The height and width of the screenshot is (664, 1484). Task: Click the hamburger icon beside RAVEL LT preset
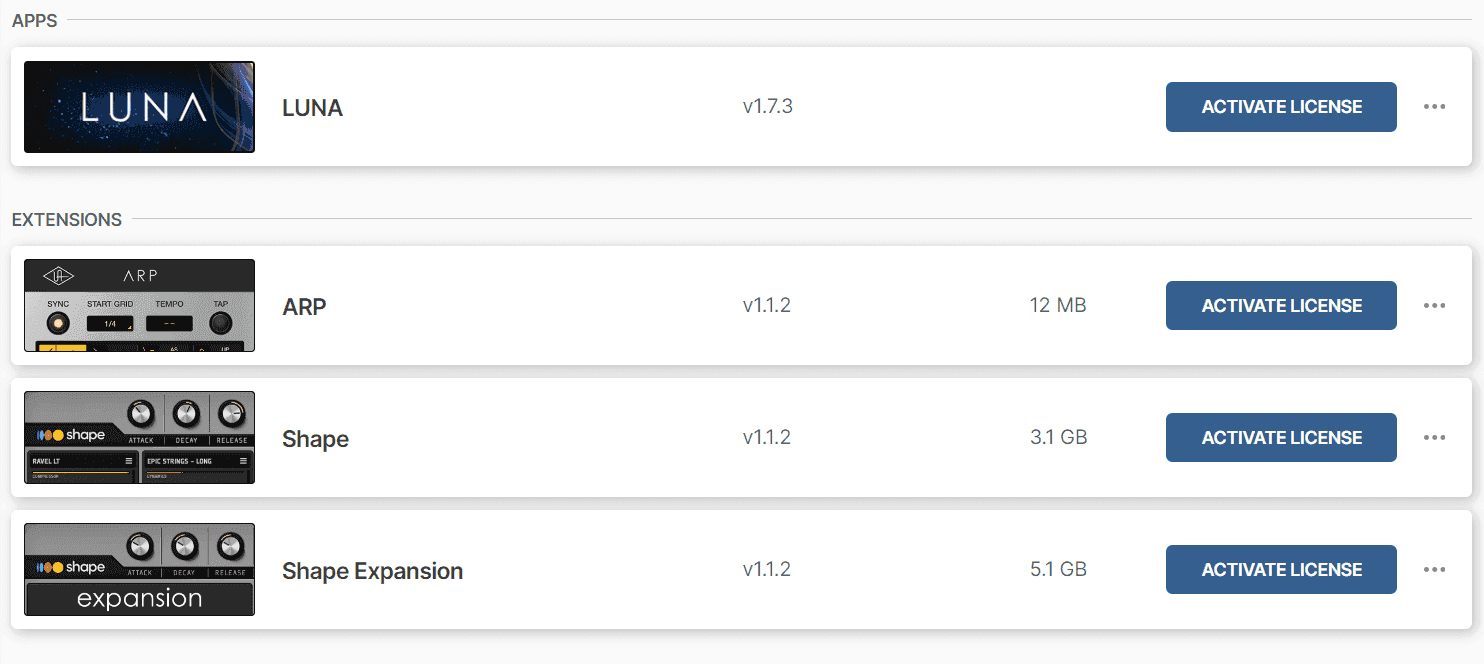coord(129,461)
